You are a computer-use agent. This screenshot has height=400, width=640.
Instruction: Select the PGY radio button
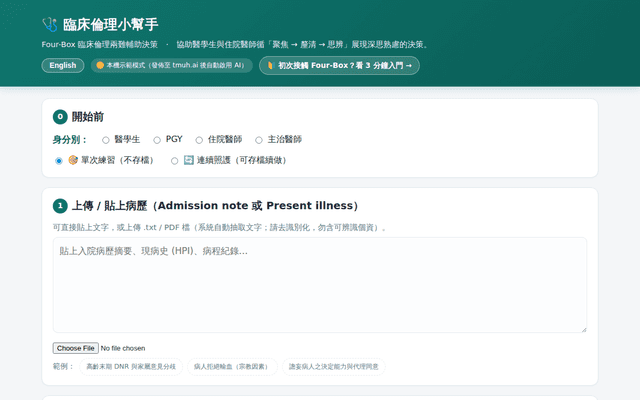157,140
